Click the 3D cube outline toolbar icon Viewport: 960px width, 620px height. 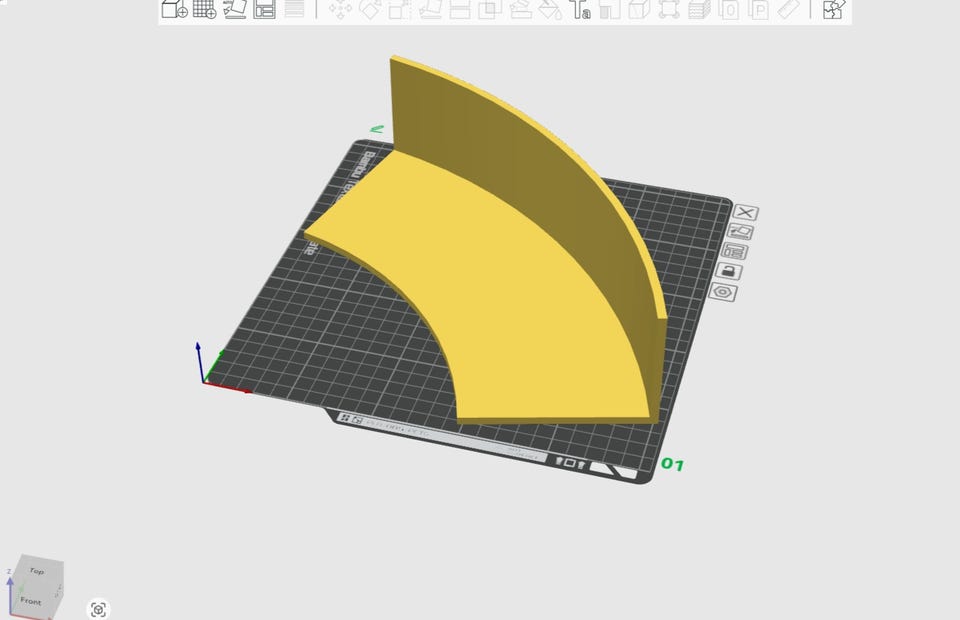point(639,10)
